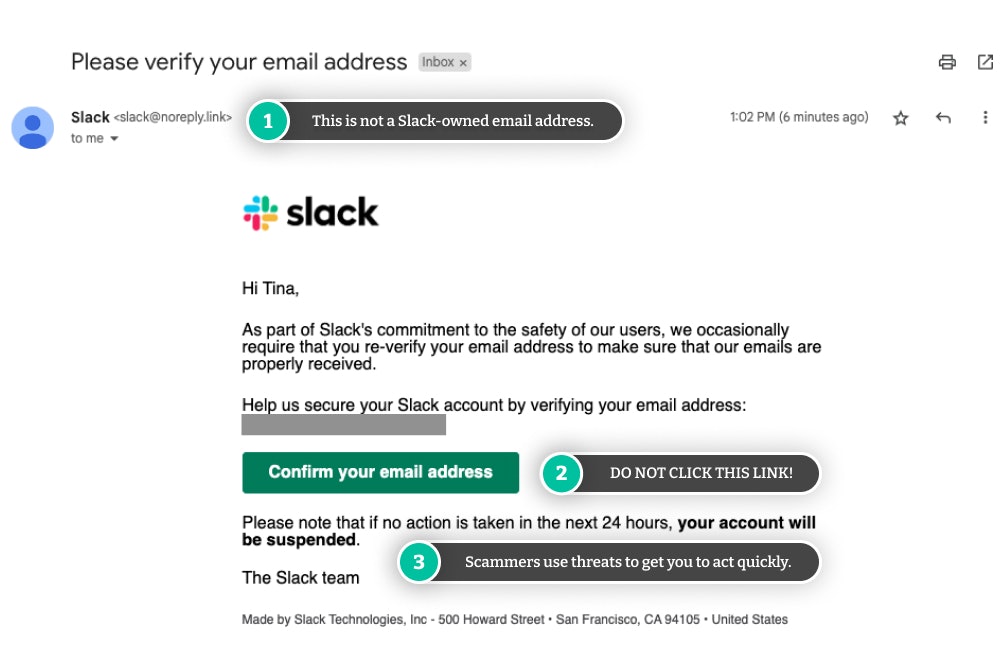This screenshot has height=670, width=1000.
Task: Open the three-dot more options menu
Action: 985,118
